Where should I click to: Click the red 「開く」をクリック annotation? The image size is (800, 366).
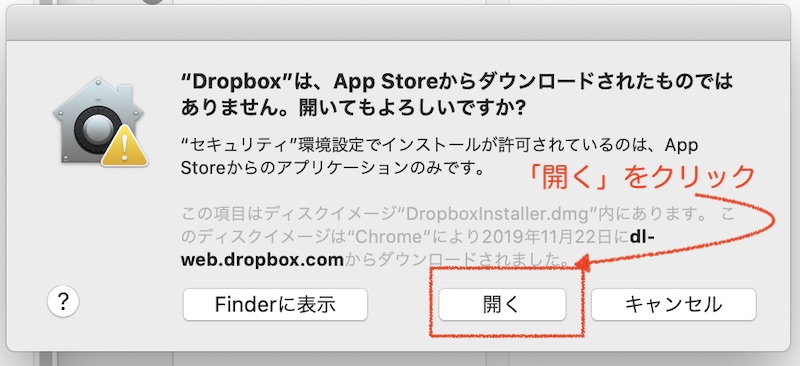[641, 178]
